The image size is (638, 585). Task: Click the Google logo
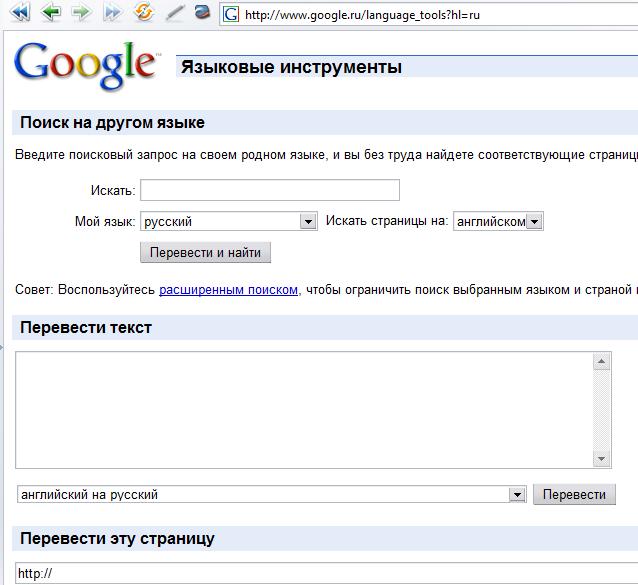(x=86, y=64)
